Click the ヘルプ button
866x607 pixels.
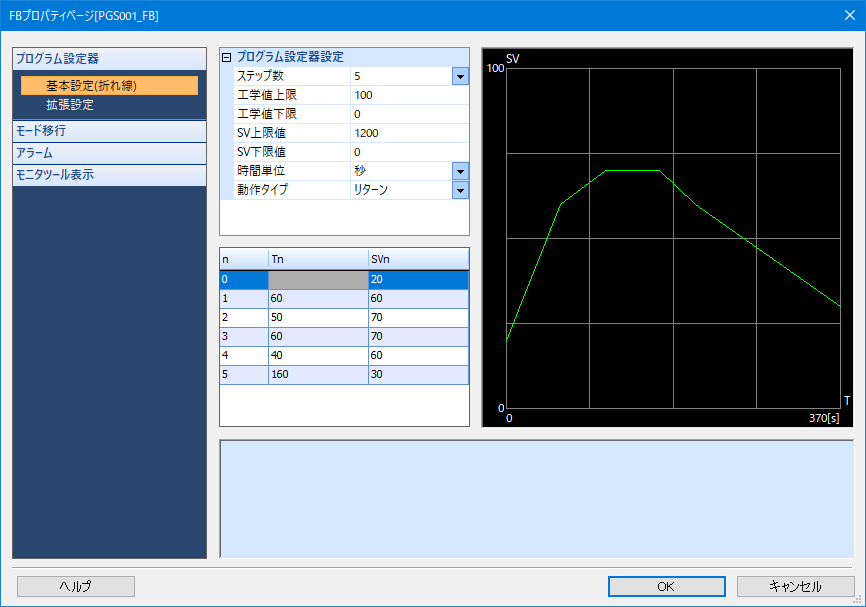(76, 587)
